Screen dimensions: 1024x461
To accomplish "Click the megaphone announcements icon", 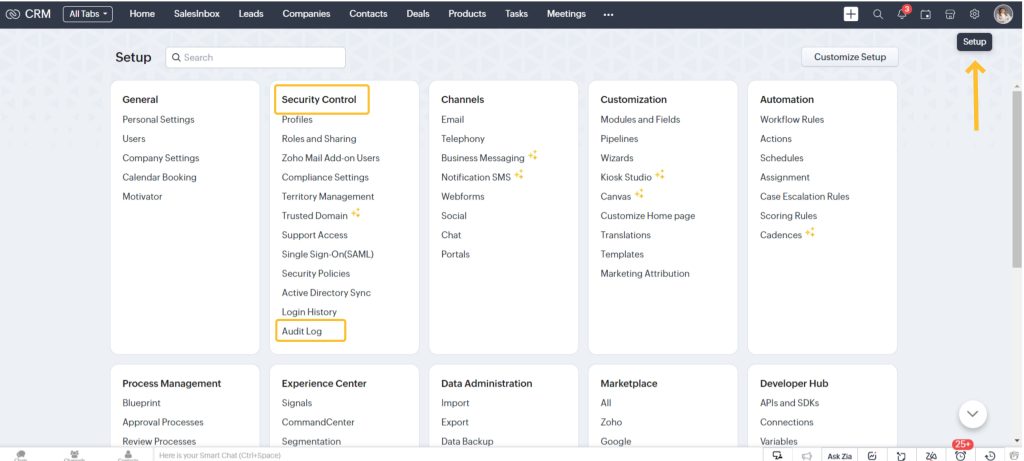I will (807, 456).
